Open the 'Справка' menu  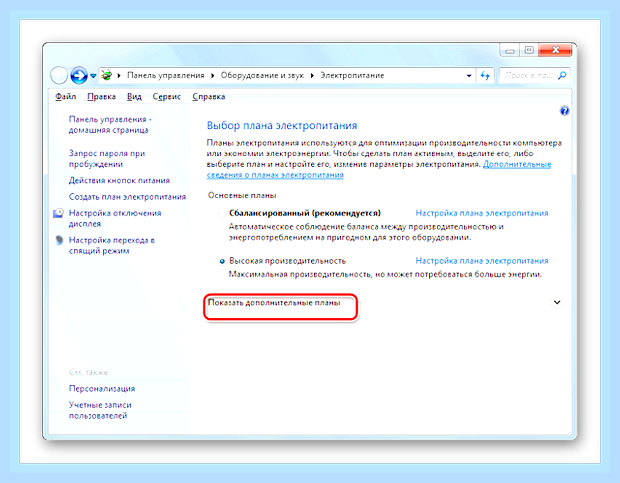pos(209,96)
